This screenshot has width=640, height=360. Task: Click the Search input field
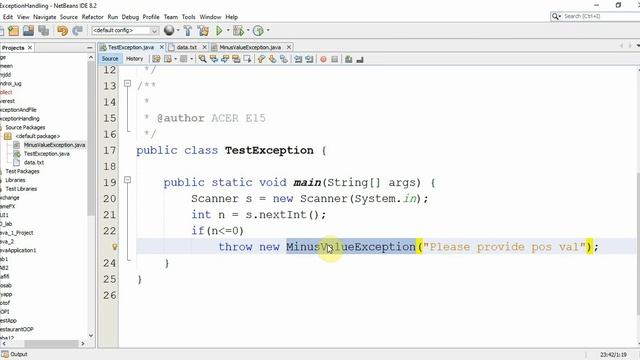(600, 16)
